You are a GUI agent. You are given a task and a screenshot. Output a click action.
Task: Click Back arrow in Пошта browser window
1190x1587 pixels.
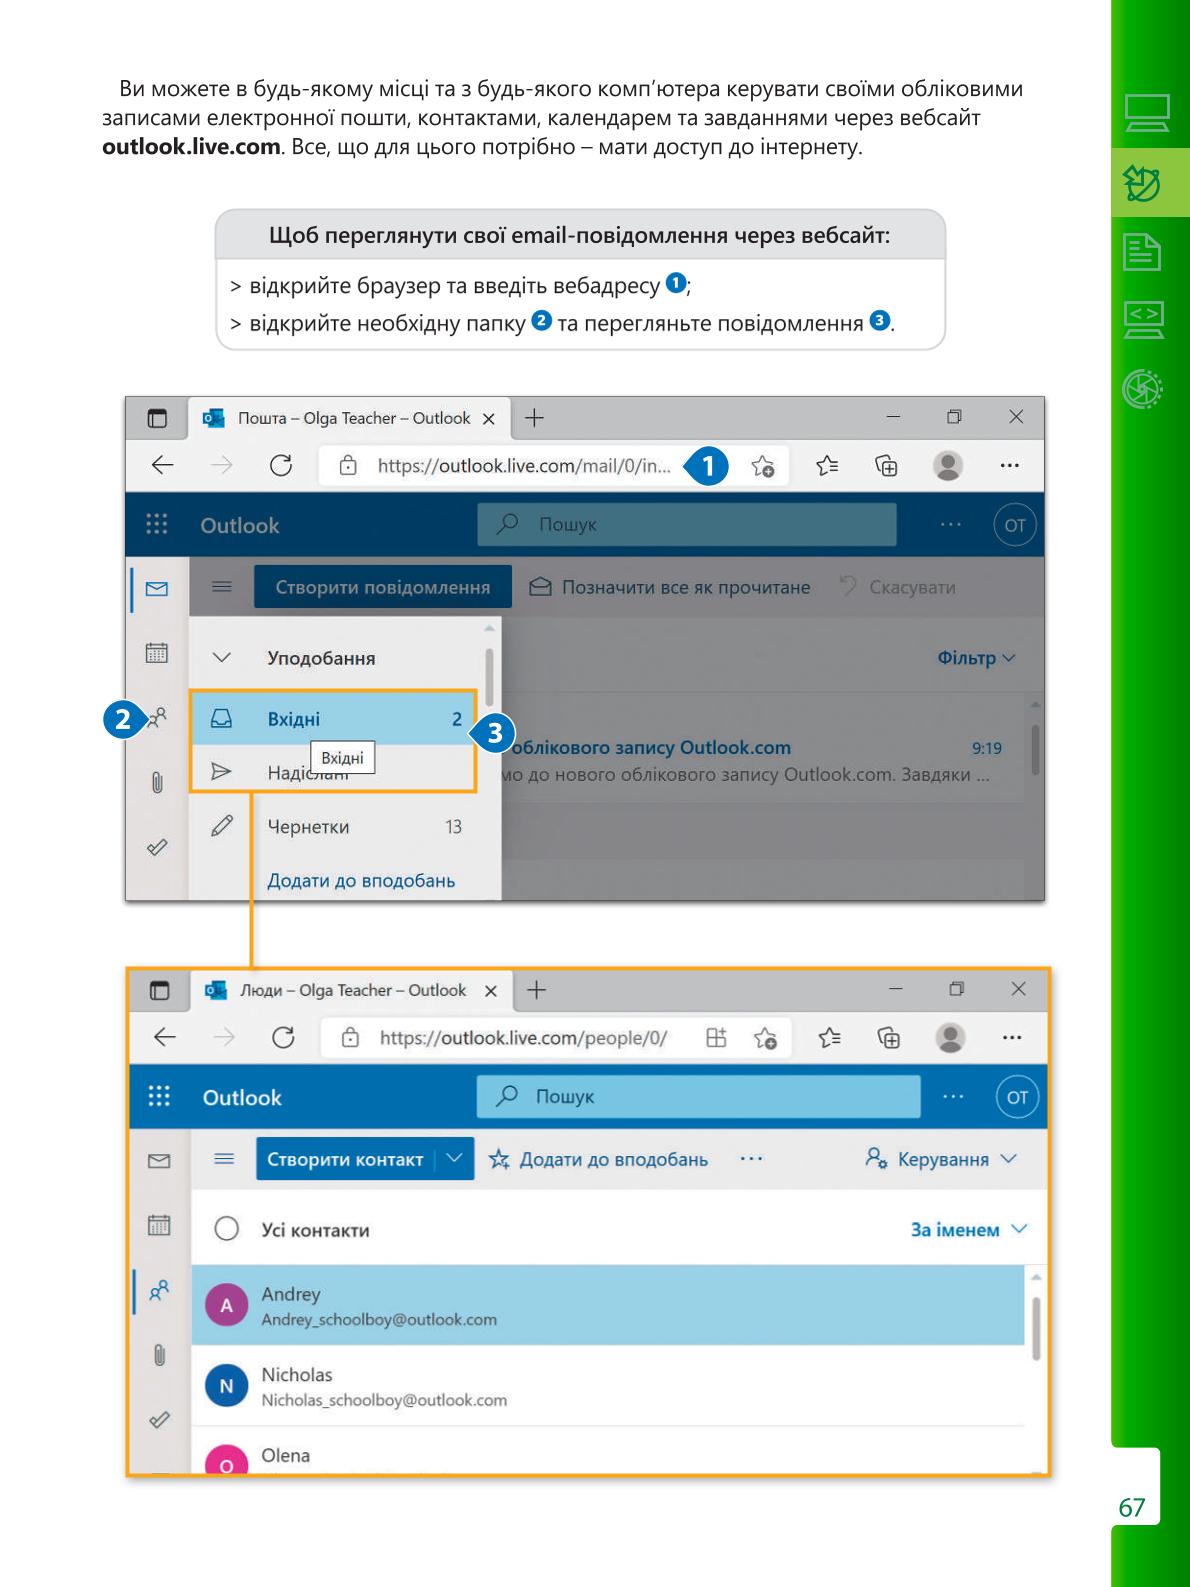(x=162, y=465)
